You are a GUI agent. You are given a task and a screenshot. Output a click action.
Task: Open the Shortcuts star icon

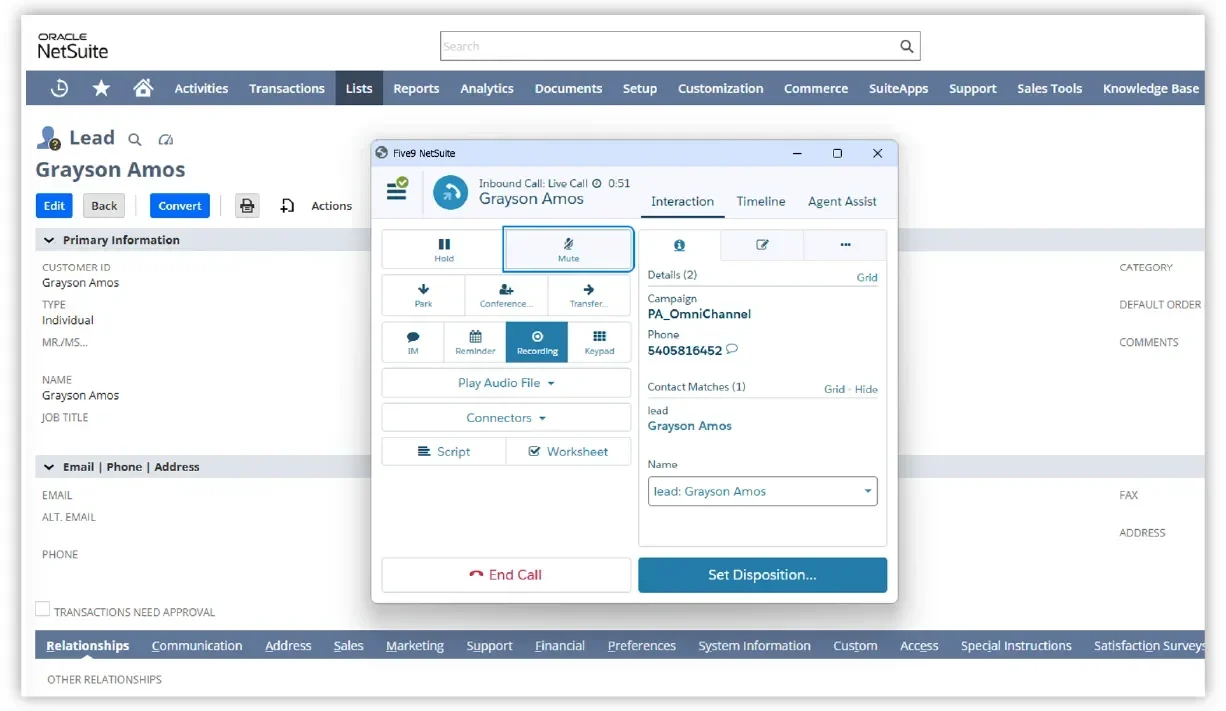pos(101,88)
